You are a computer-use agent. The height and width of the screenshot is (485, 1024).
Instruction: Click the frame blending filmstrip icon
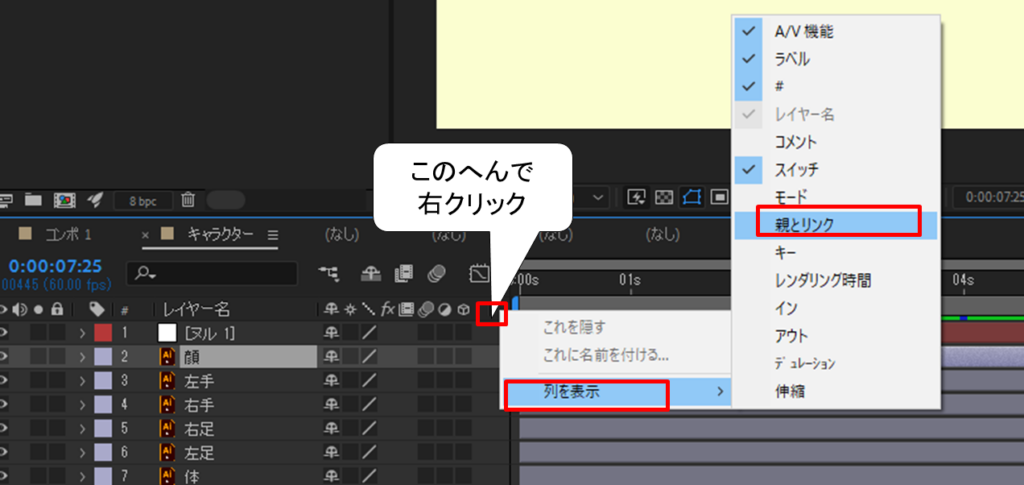click(x=404, y=273)
